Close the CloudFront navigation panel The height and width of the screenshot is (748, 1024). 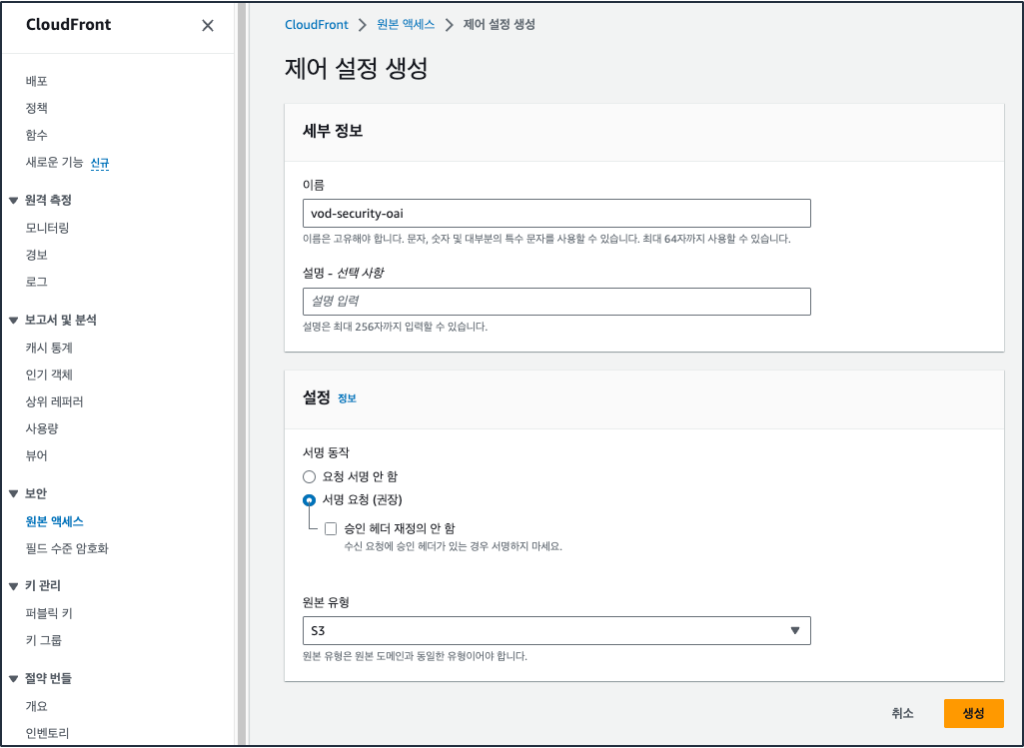pyautogui.click(x=208, y=25)
